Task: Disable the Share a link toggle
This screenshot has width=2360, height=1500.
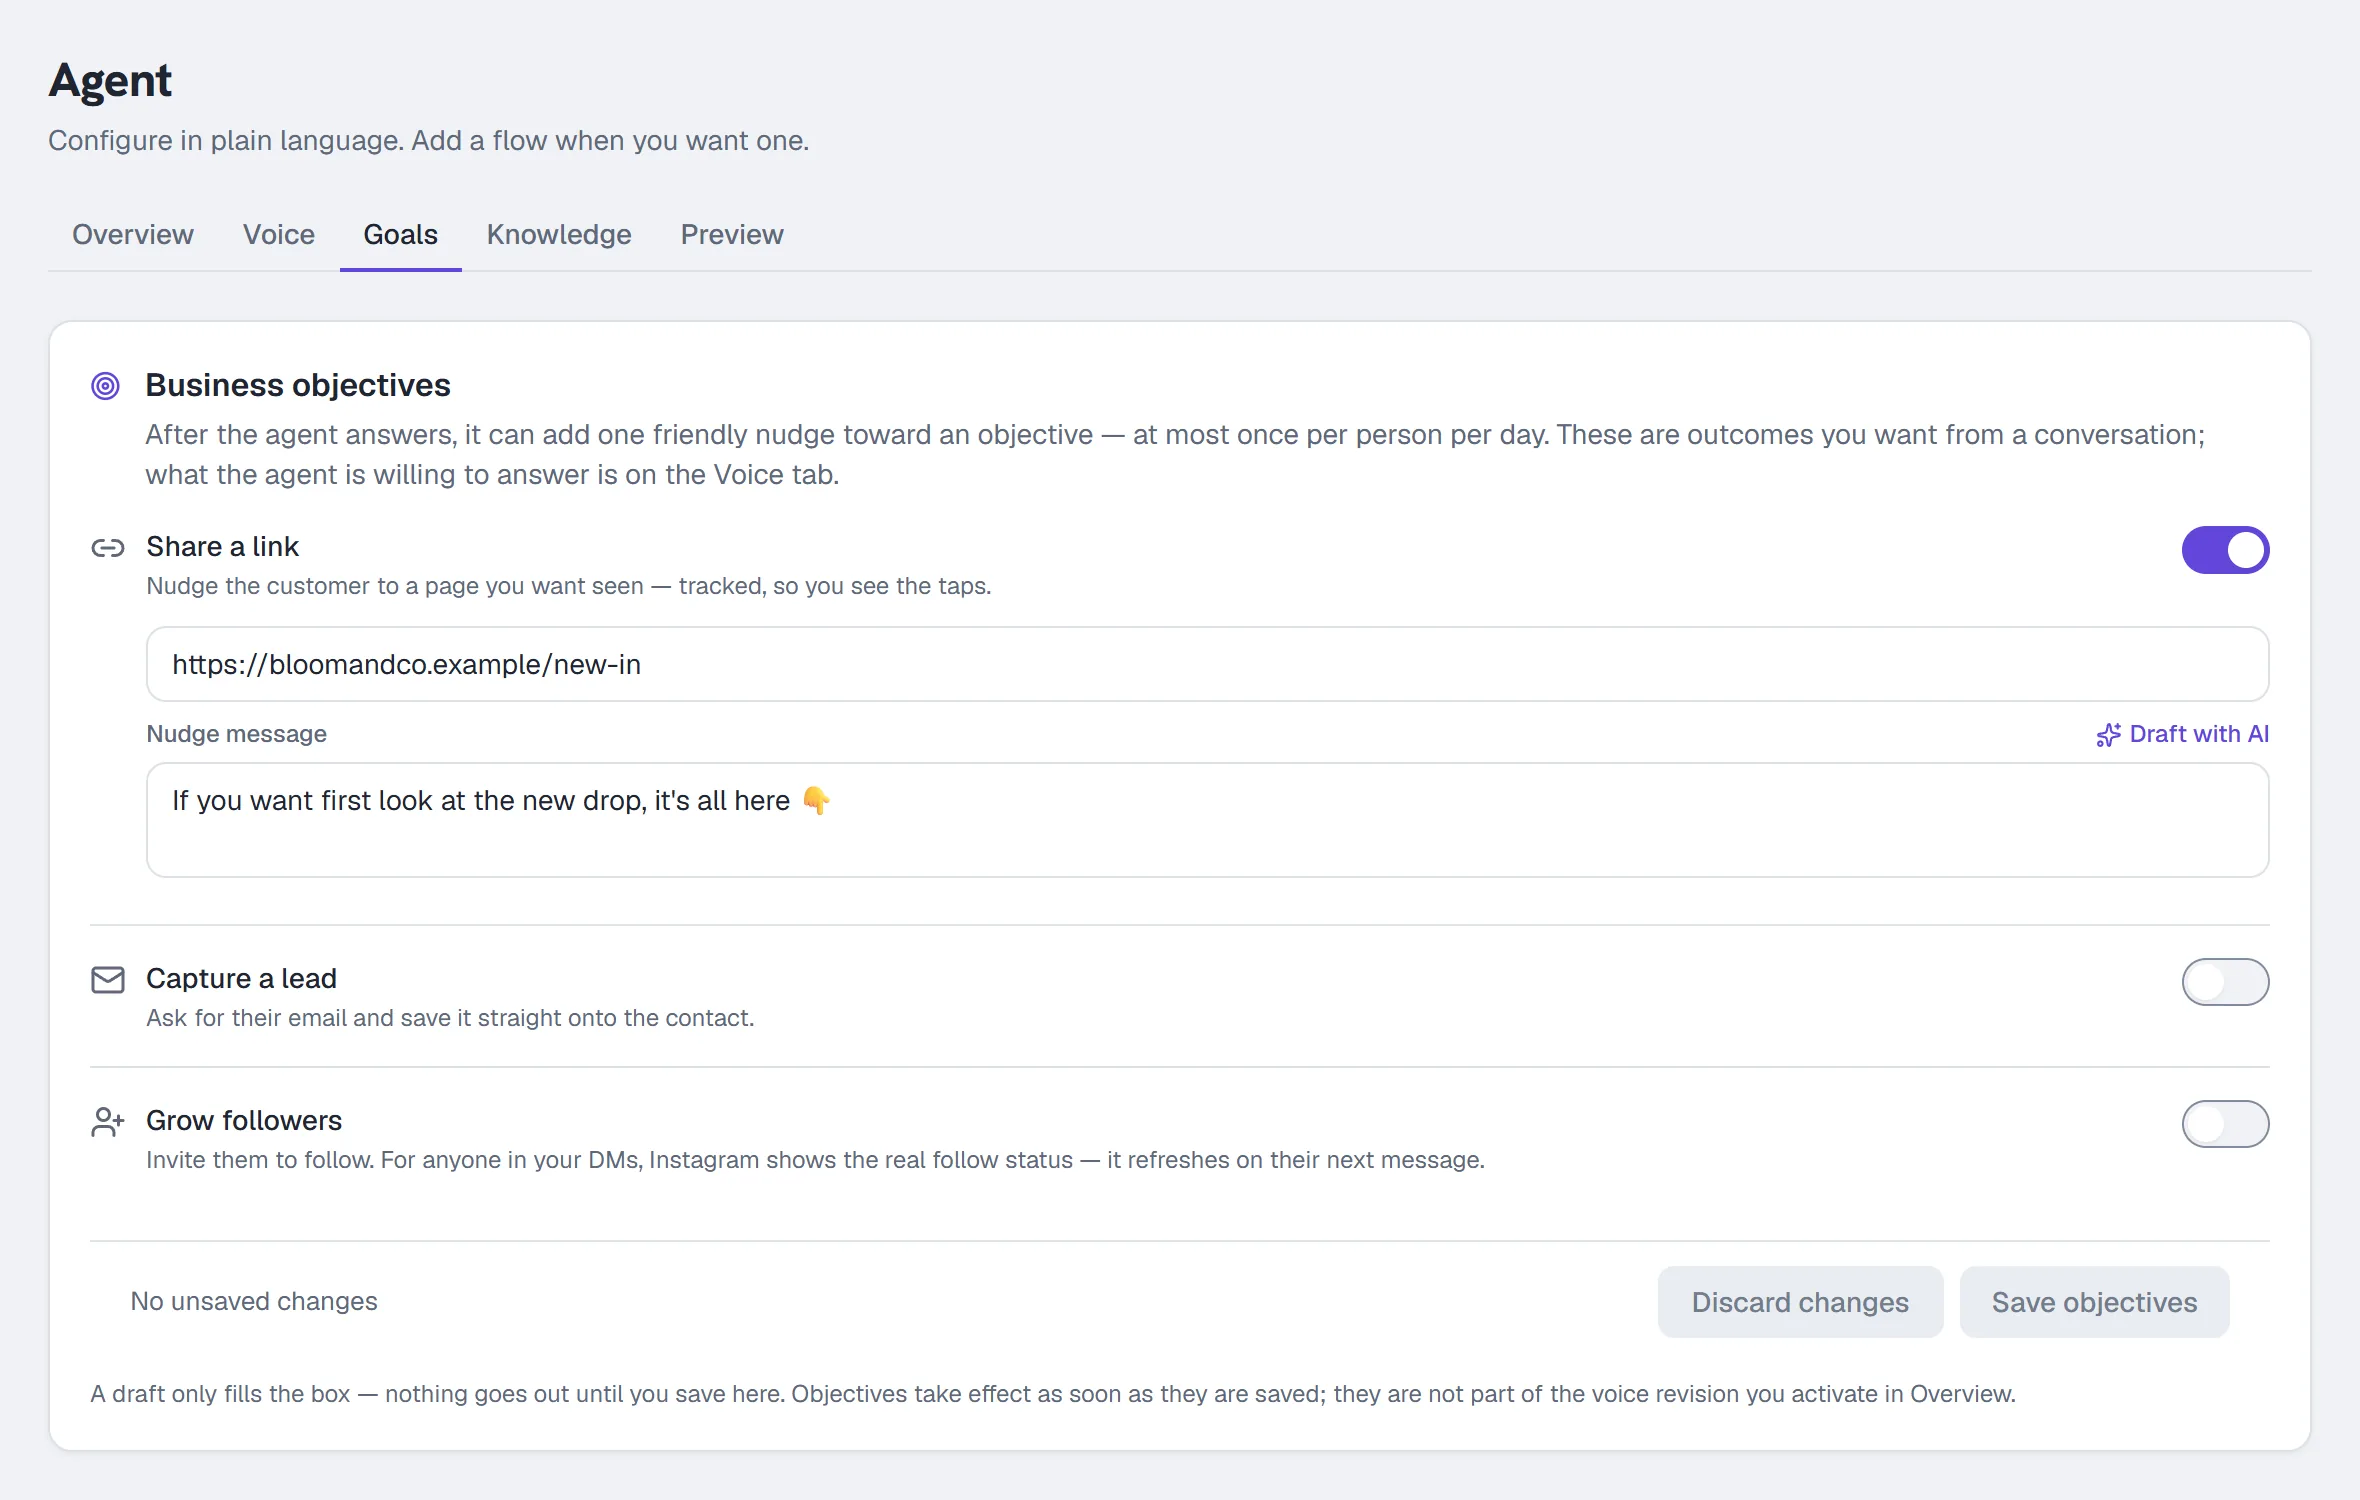Action: [x=2225, y=550]
